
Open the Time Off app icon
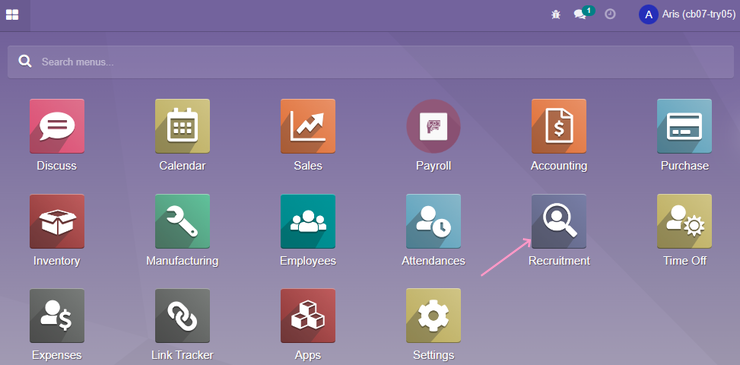(684, 221)
